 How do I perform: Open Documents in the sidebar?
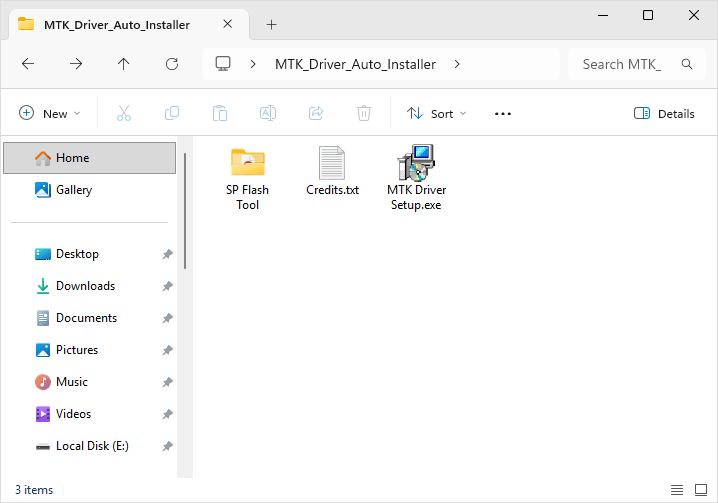click(x=89, y=318)
